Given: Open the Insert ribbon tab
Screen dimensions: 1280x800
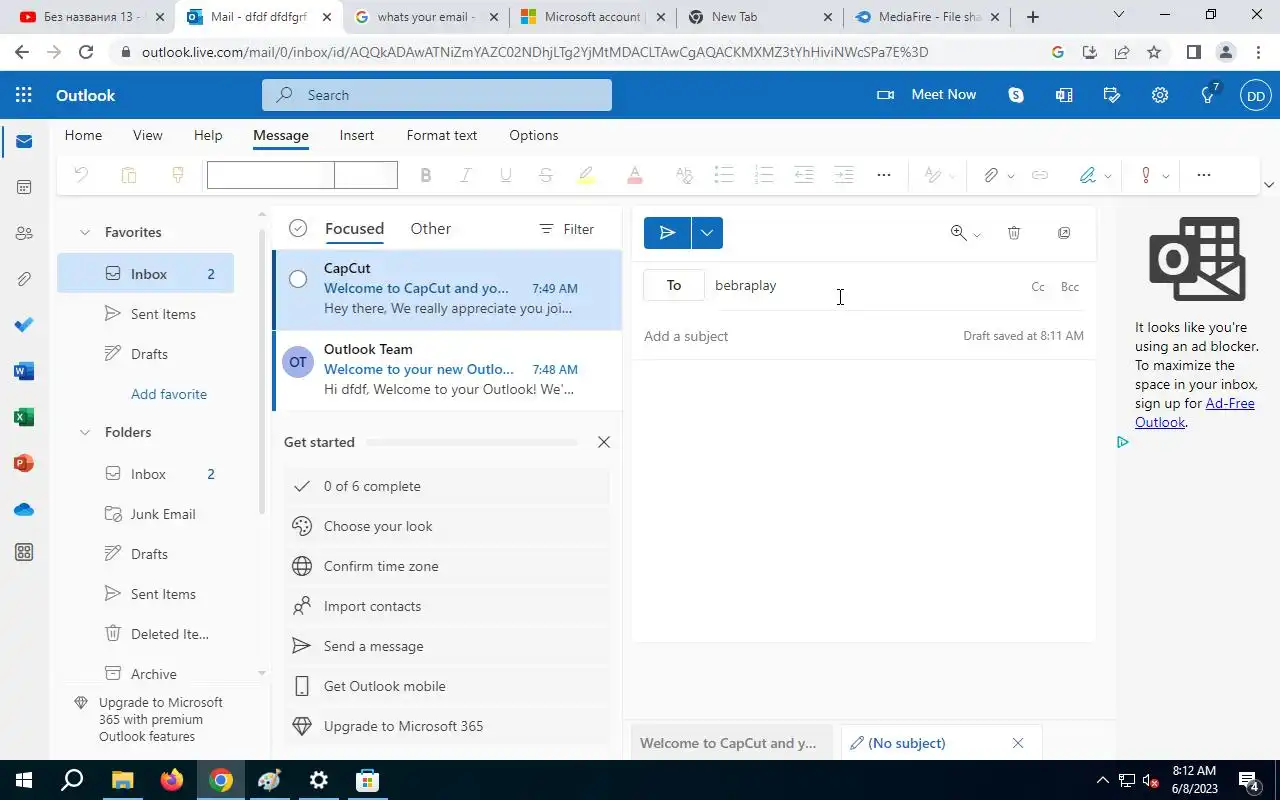Looking at the screenshot, I should click(x=357, y=135).
